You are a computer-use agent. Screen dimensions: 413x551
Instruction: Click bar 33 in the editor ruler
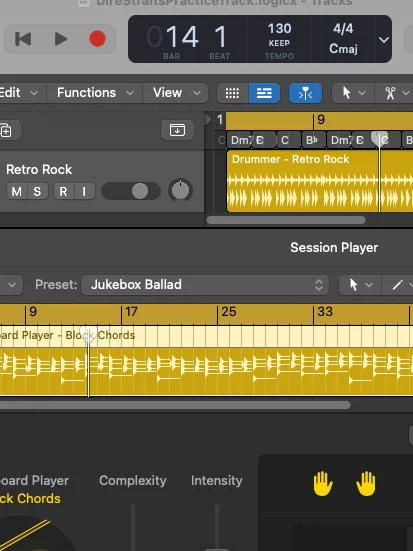pos(324,312)
